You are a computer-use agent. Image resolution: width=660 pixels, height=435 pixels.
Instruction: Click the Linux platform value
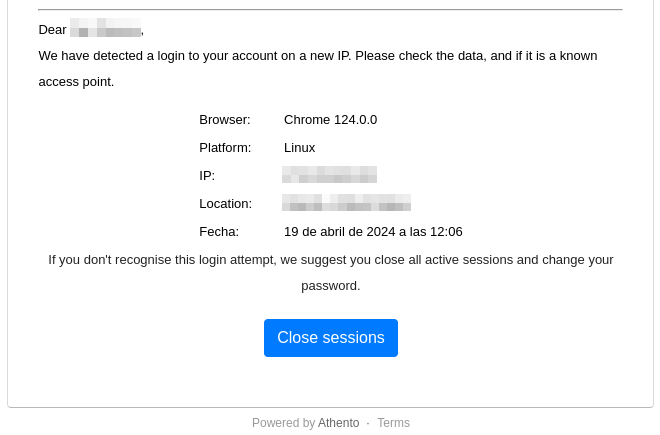point(299,148)
